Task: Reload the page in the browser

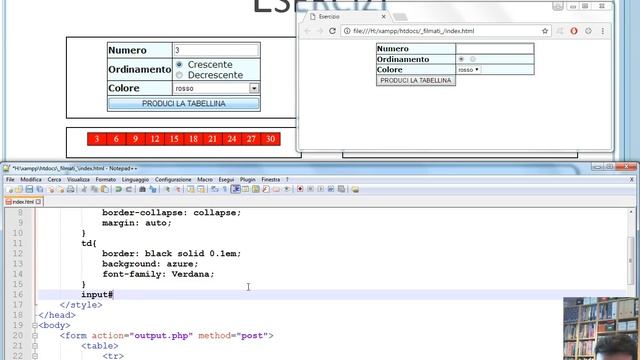Action: tap(332, 31)
